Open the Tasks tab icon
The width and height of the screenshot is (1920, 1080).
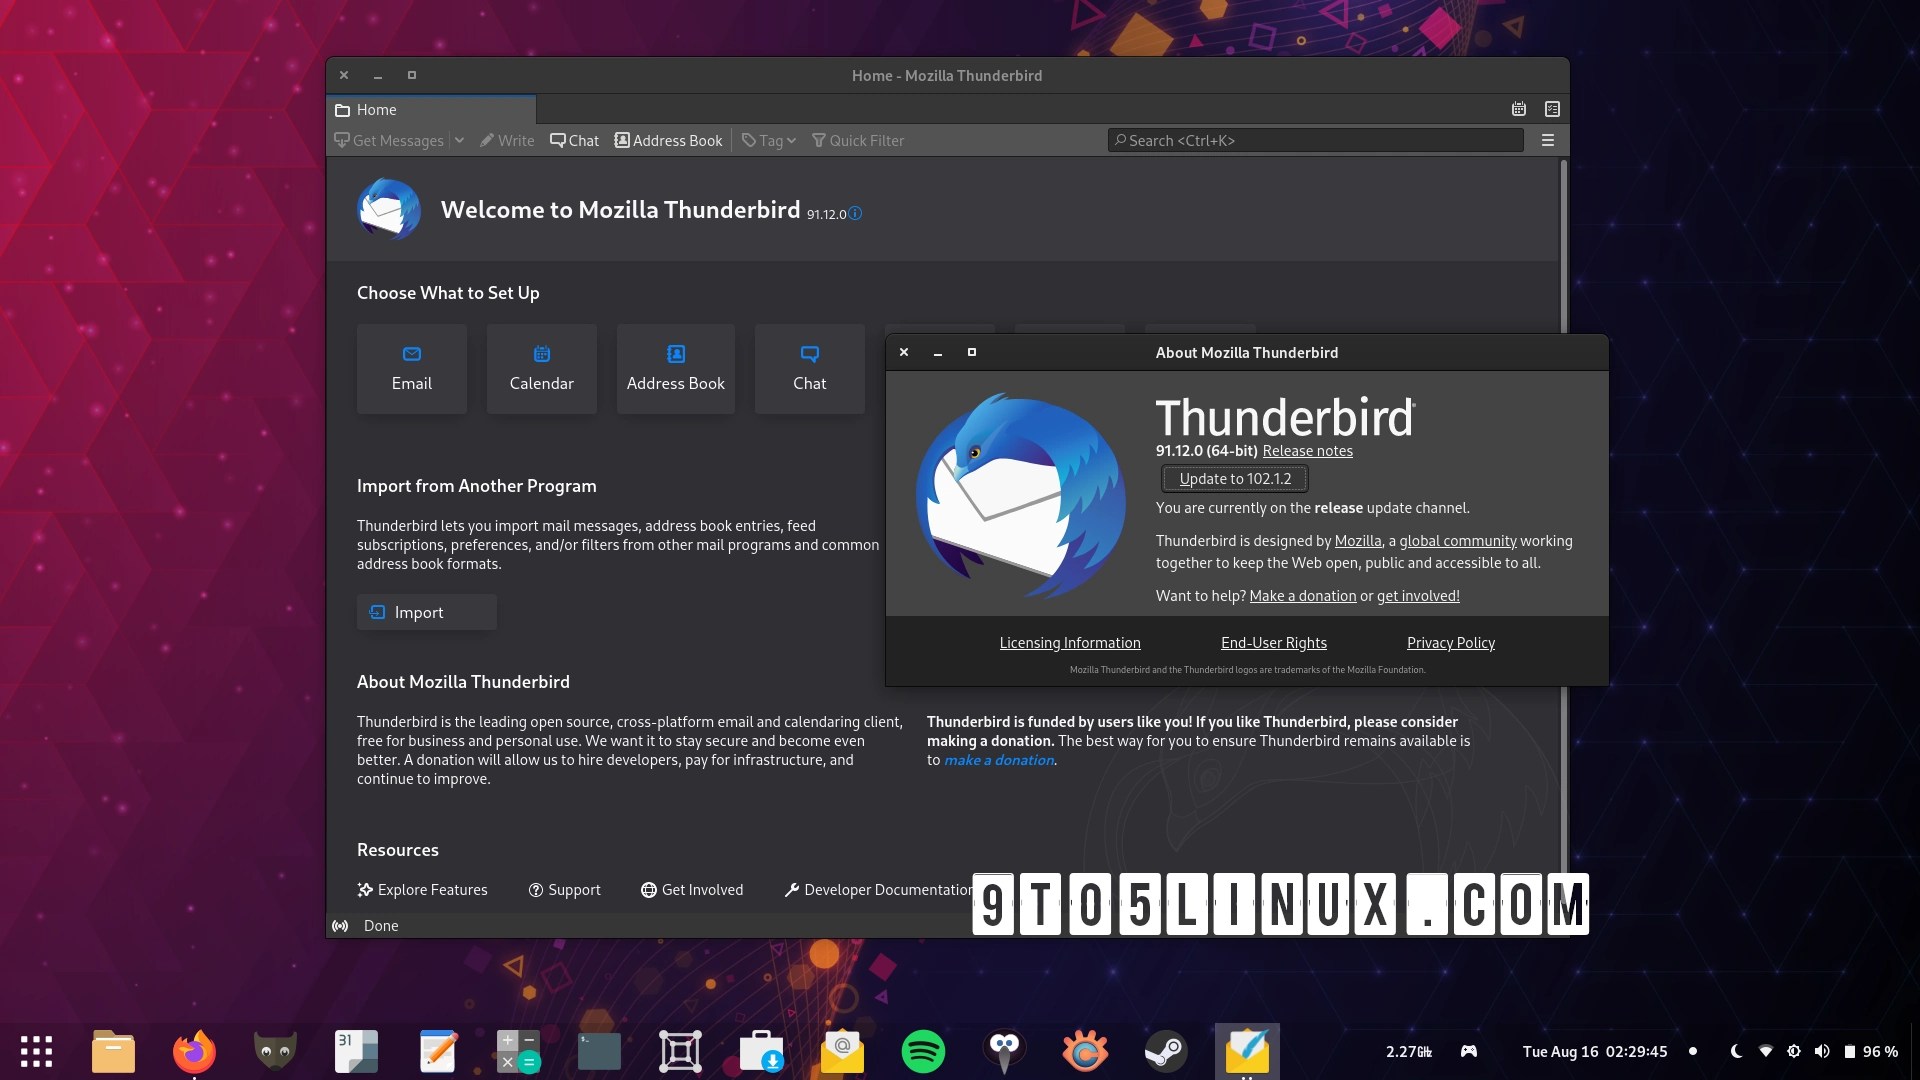(1552, 109)
